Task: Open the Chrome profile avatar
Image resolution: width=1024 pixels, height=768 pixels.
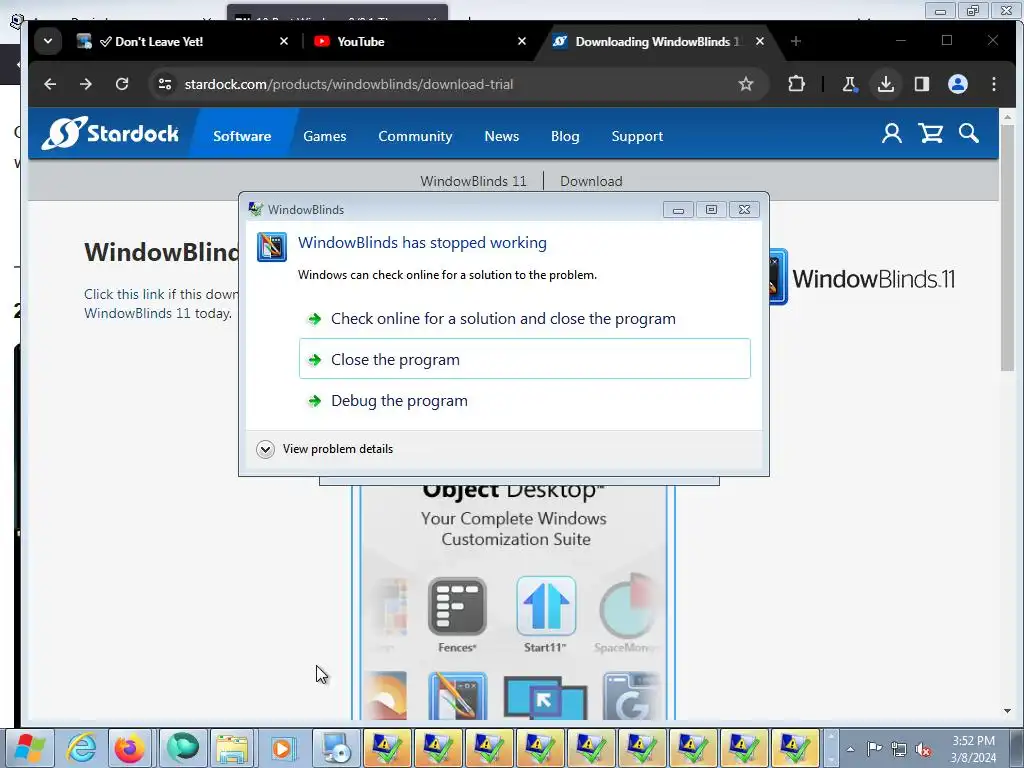Action: point(958,84)
